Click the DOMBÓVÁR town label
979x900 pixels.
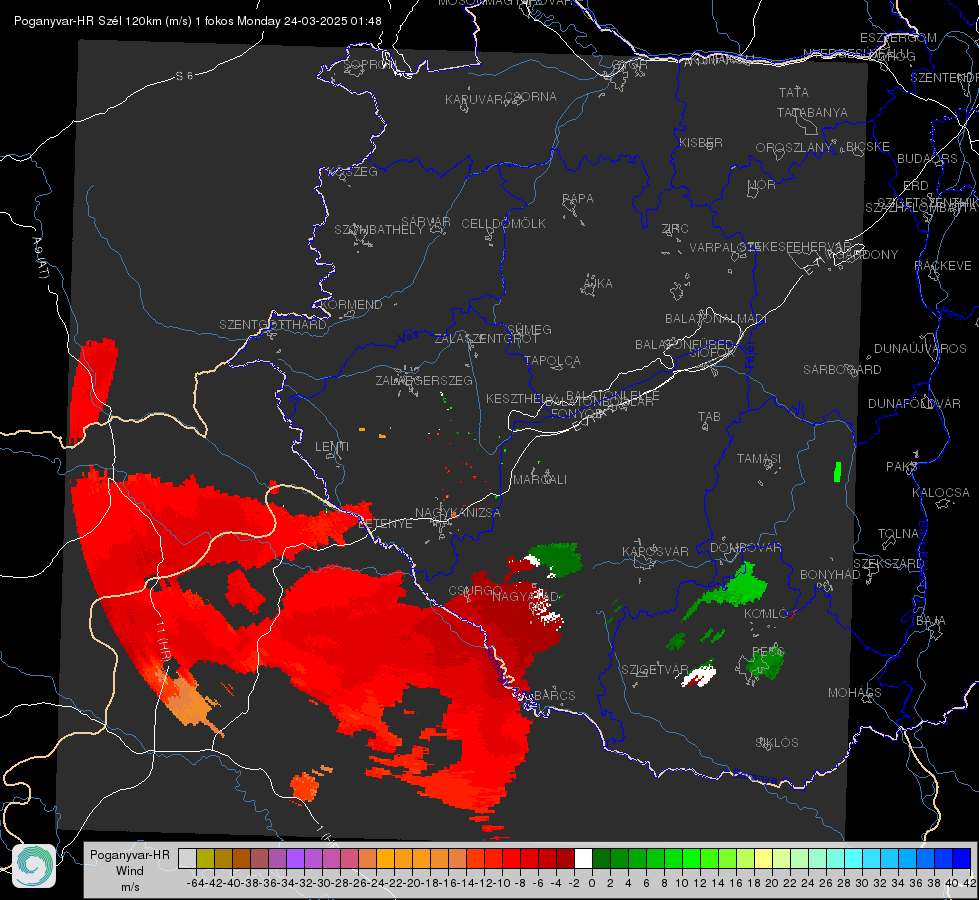click(x=745, y=548)
